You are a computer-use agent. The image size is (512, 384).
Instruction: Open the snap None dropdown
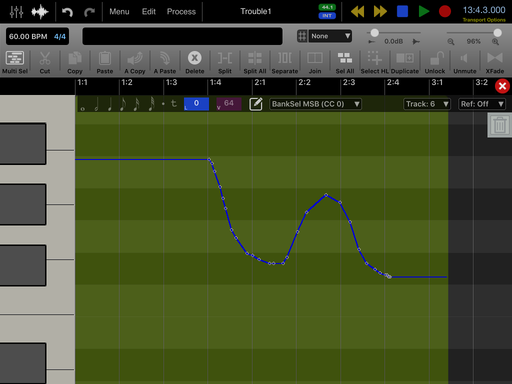click(330, 36)
